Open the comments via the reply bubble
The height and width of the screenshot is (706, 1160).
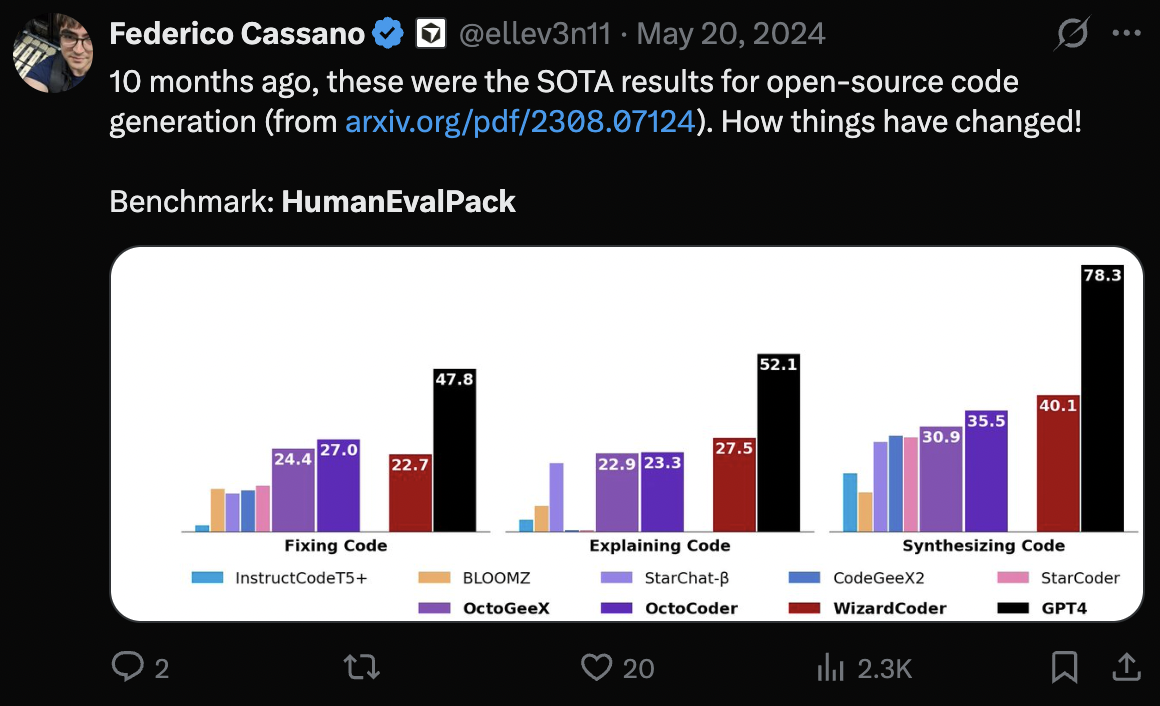click(130, 668)
